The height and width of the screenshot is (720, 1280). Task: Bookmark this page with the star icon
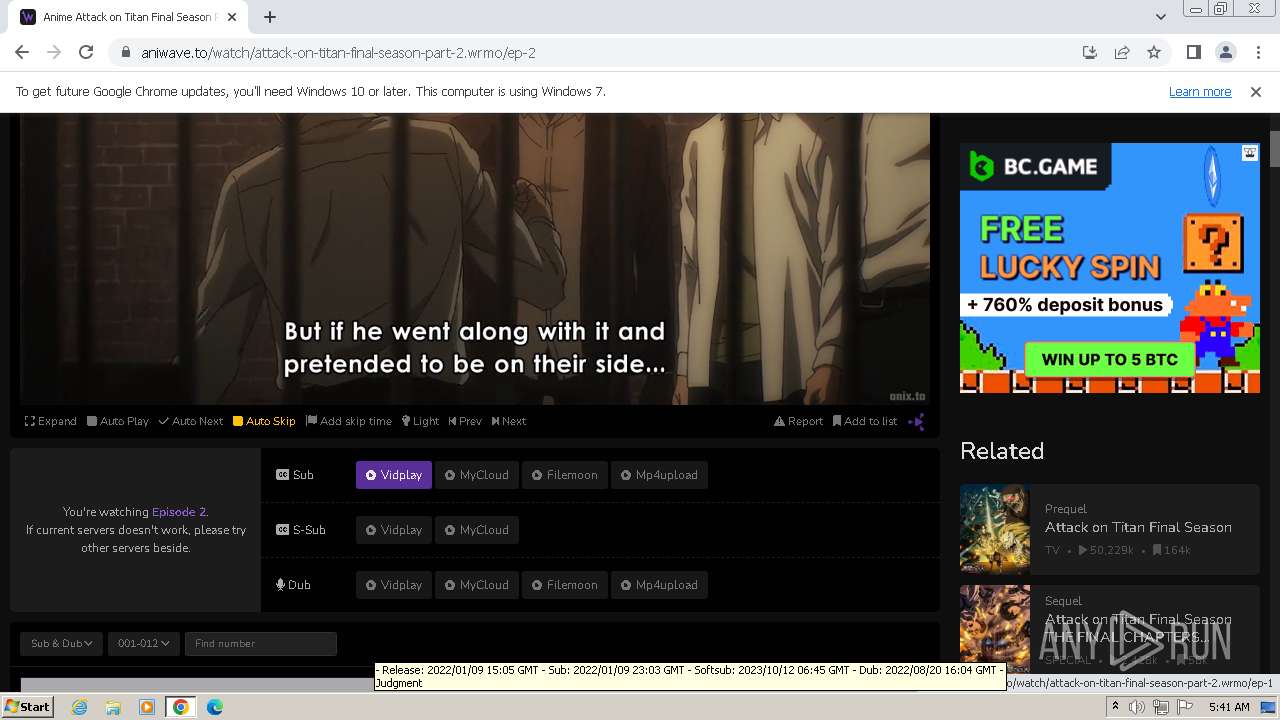coord(1154,52)
